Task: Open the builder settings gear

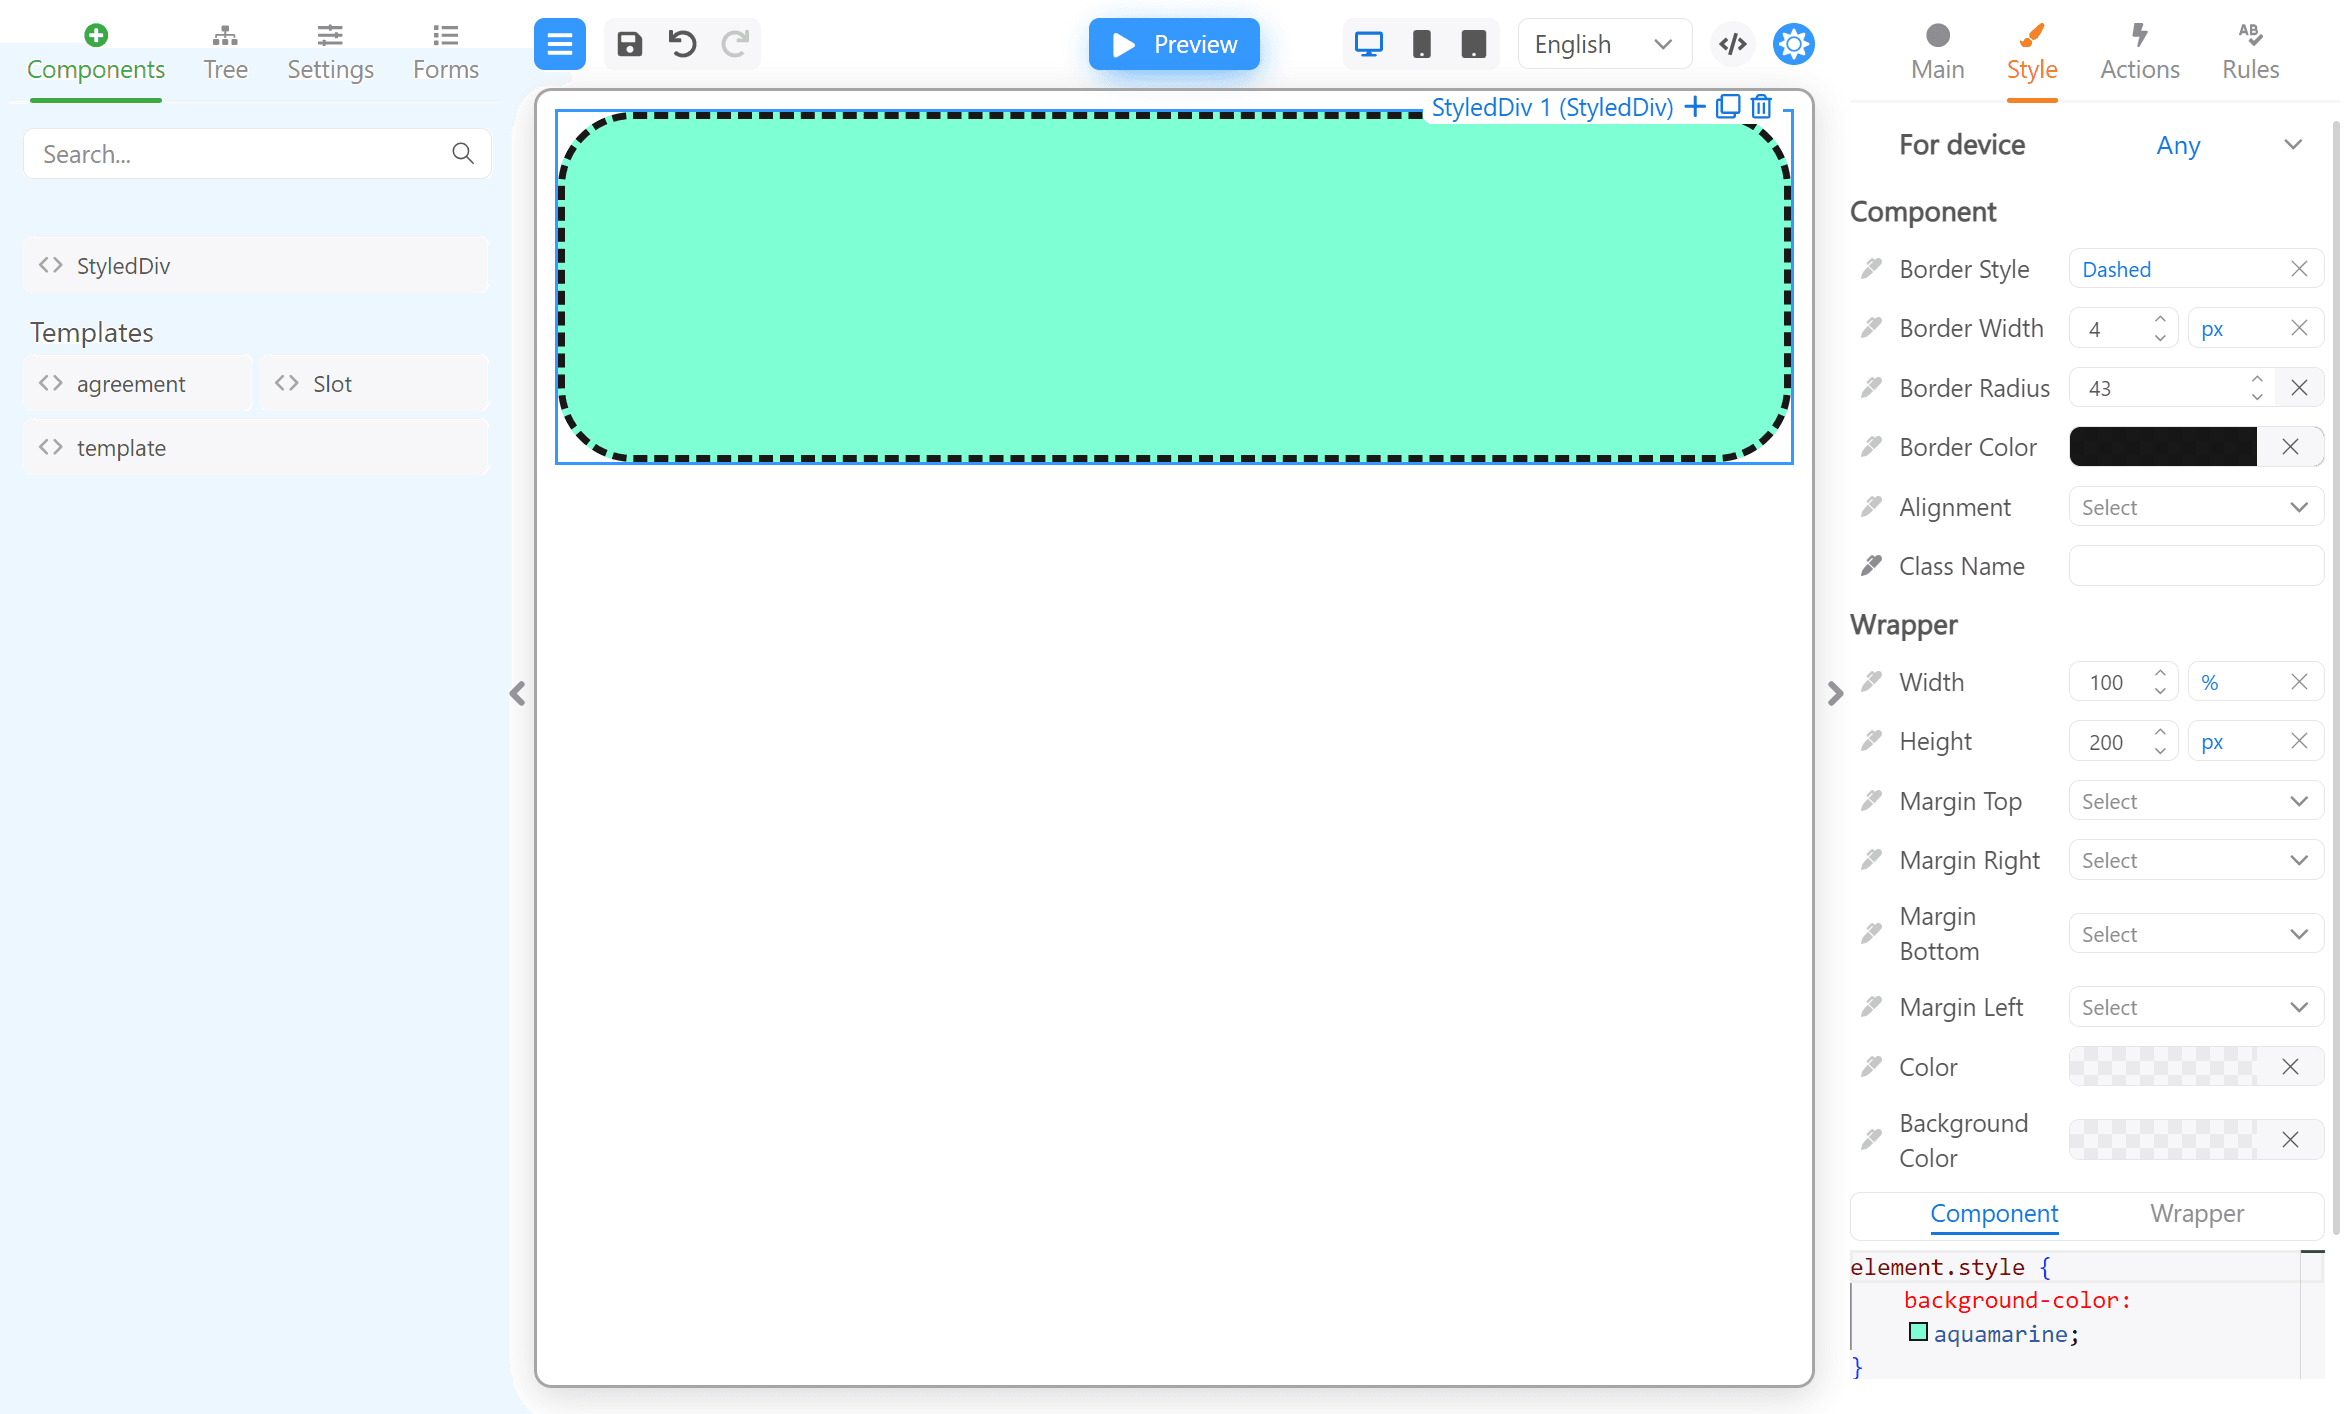Action: [1793, 44]
